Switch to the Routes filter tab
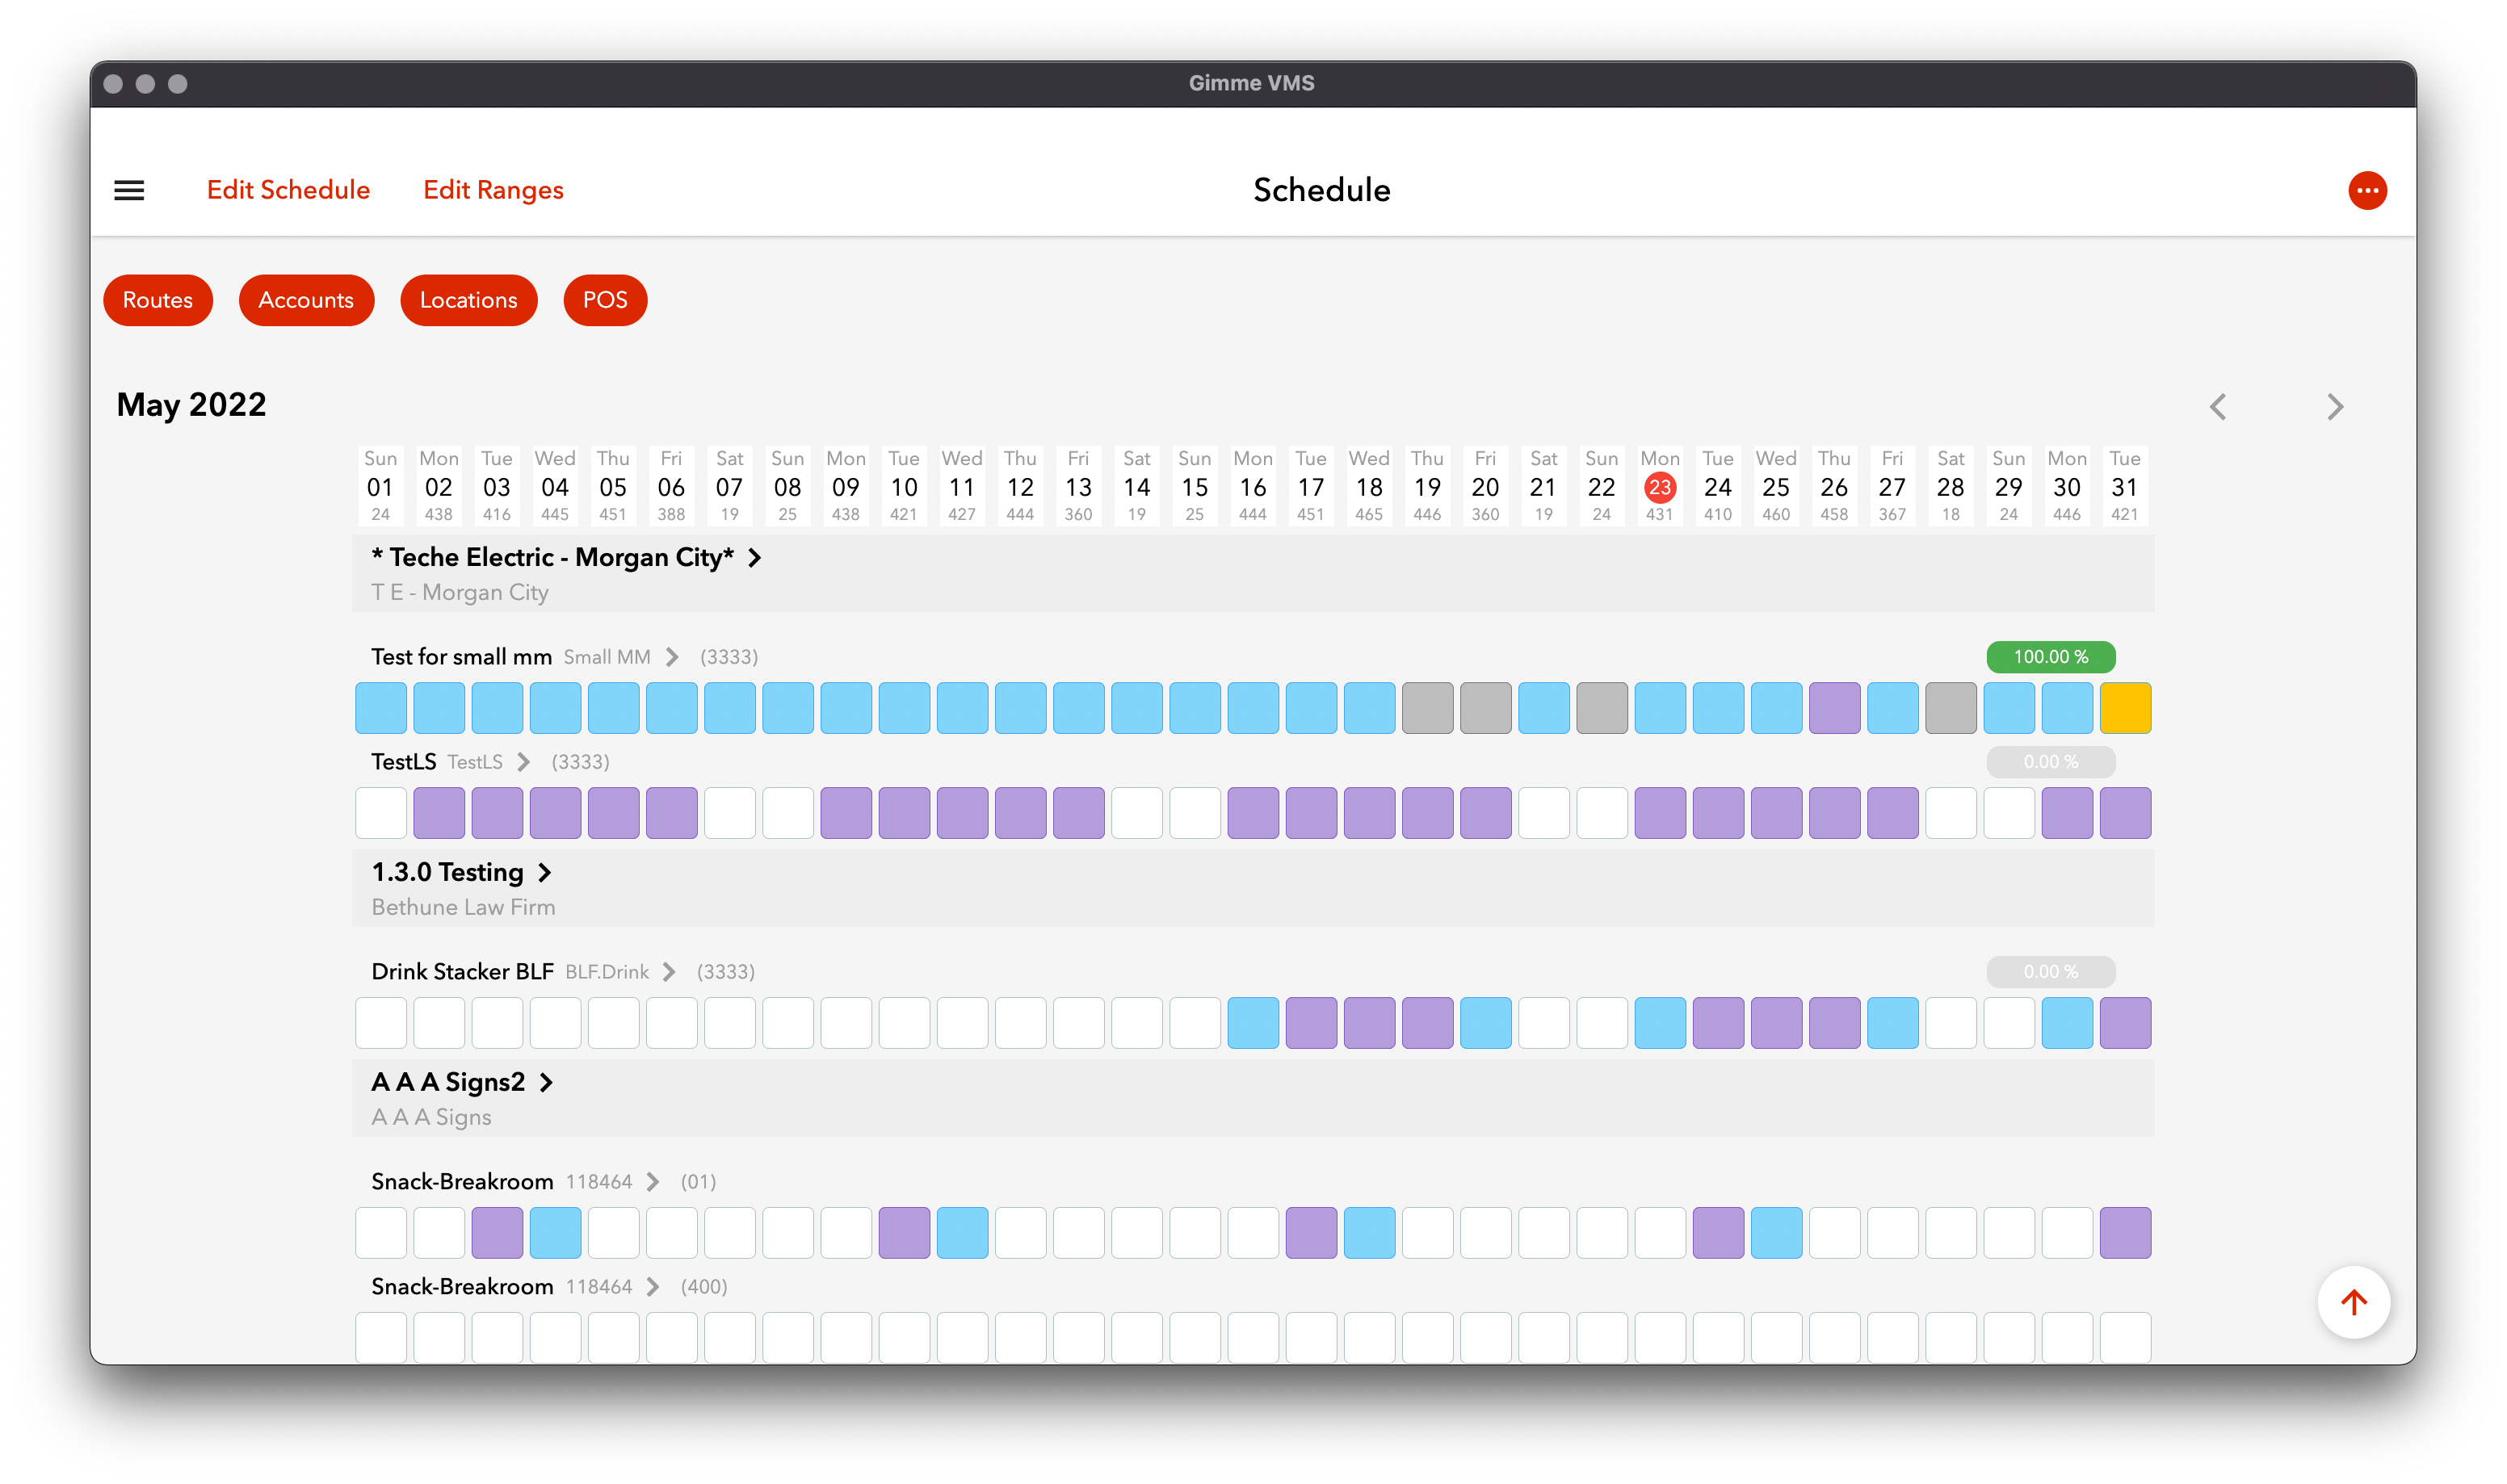 [158, 300]
